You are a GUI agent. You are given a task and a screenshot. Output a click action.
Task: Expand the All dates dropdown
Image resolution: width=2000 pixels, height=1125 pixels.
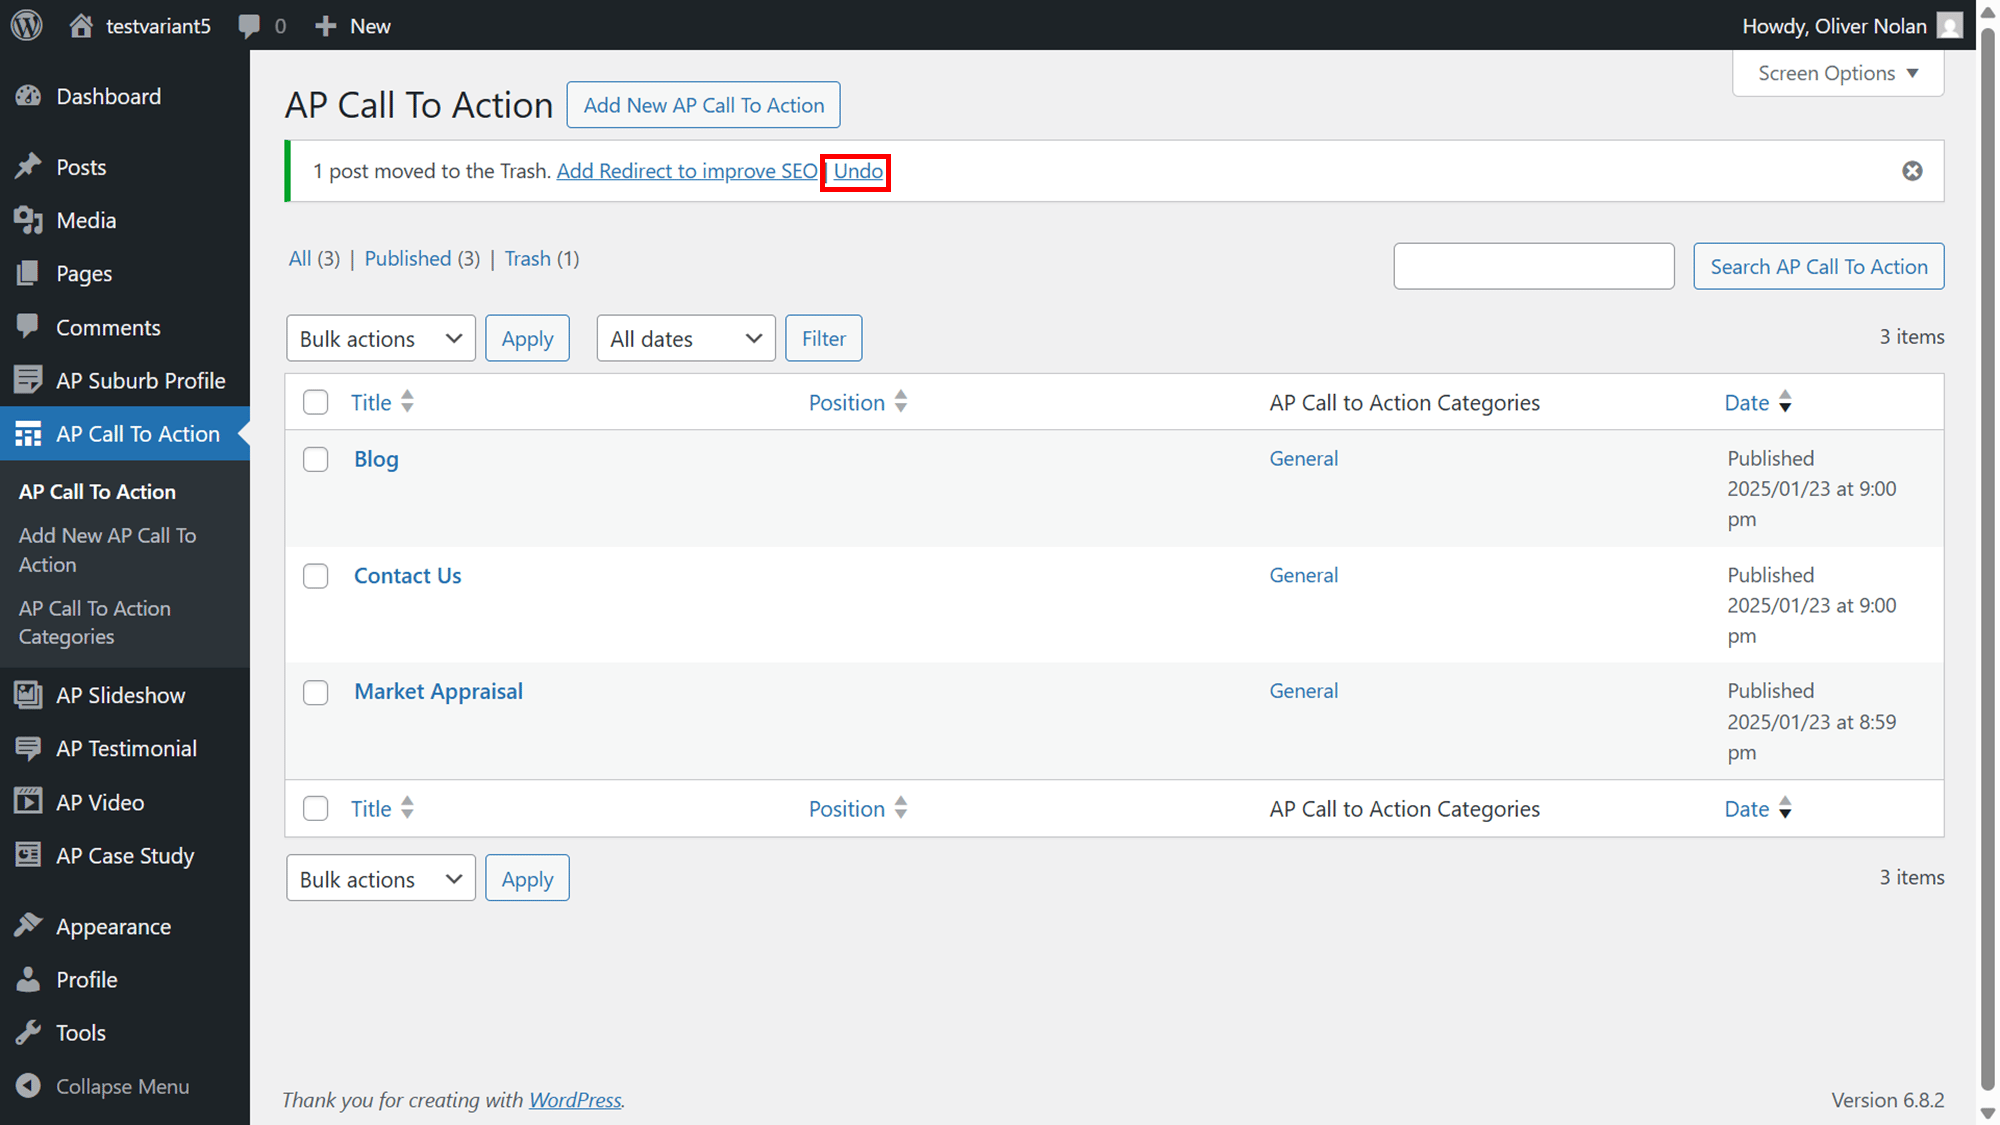coord(686,338)
